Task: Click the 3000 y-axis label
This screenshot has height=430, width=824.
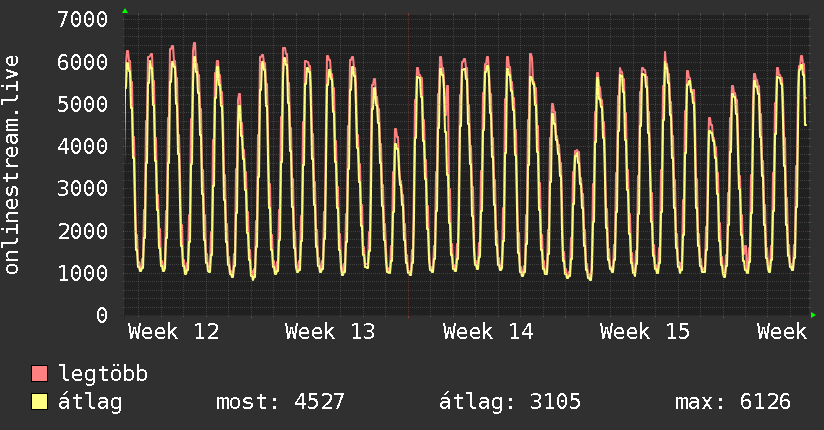Action: 83,188
